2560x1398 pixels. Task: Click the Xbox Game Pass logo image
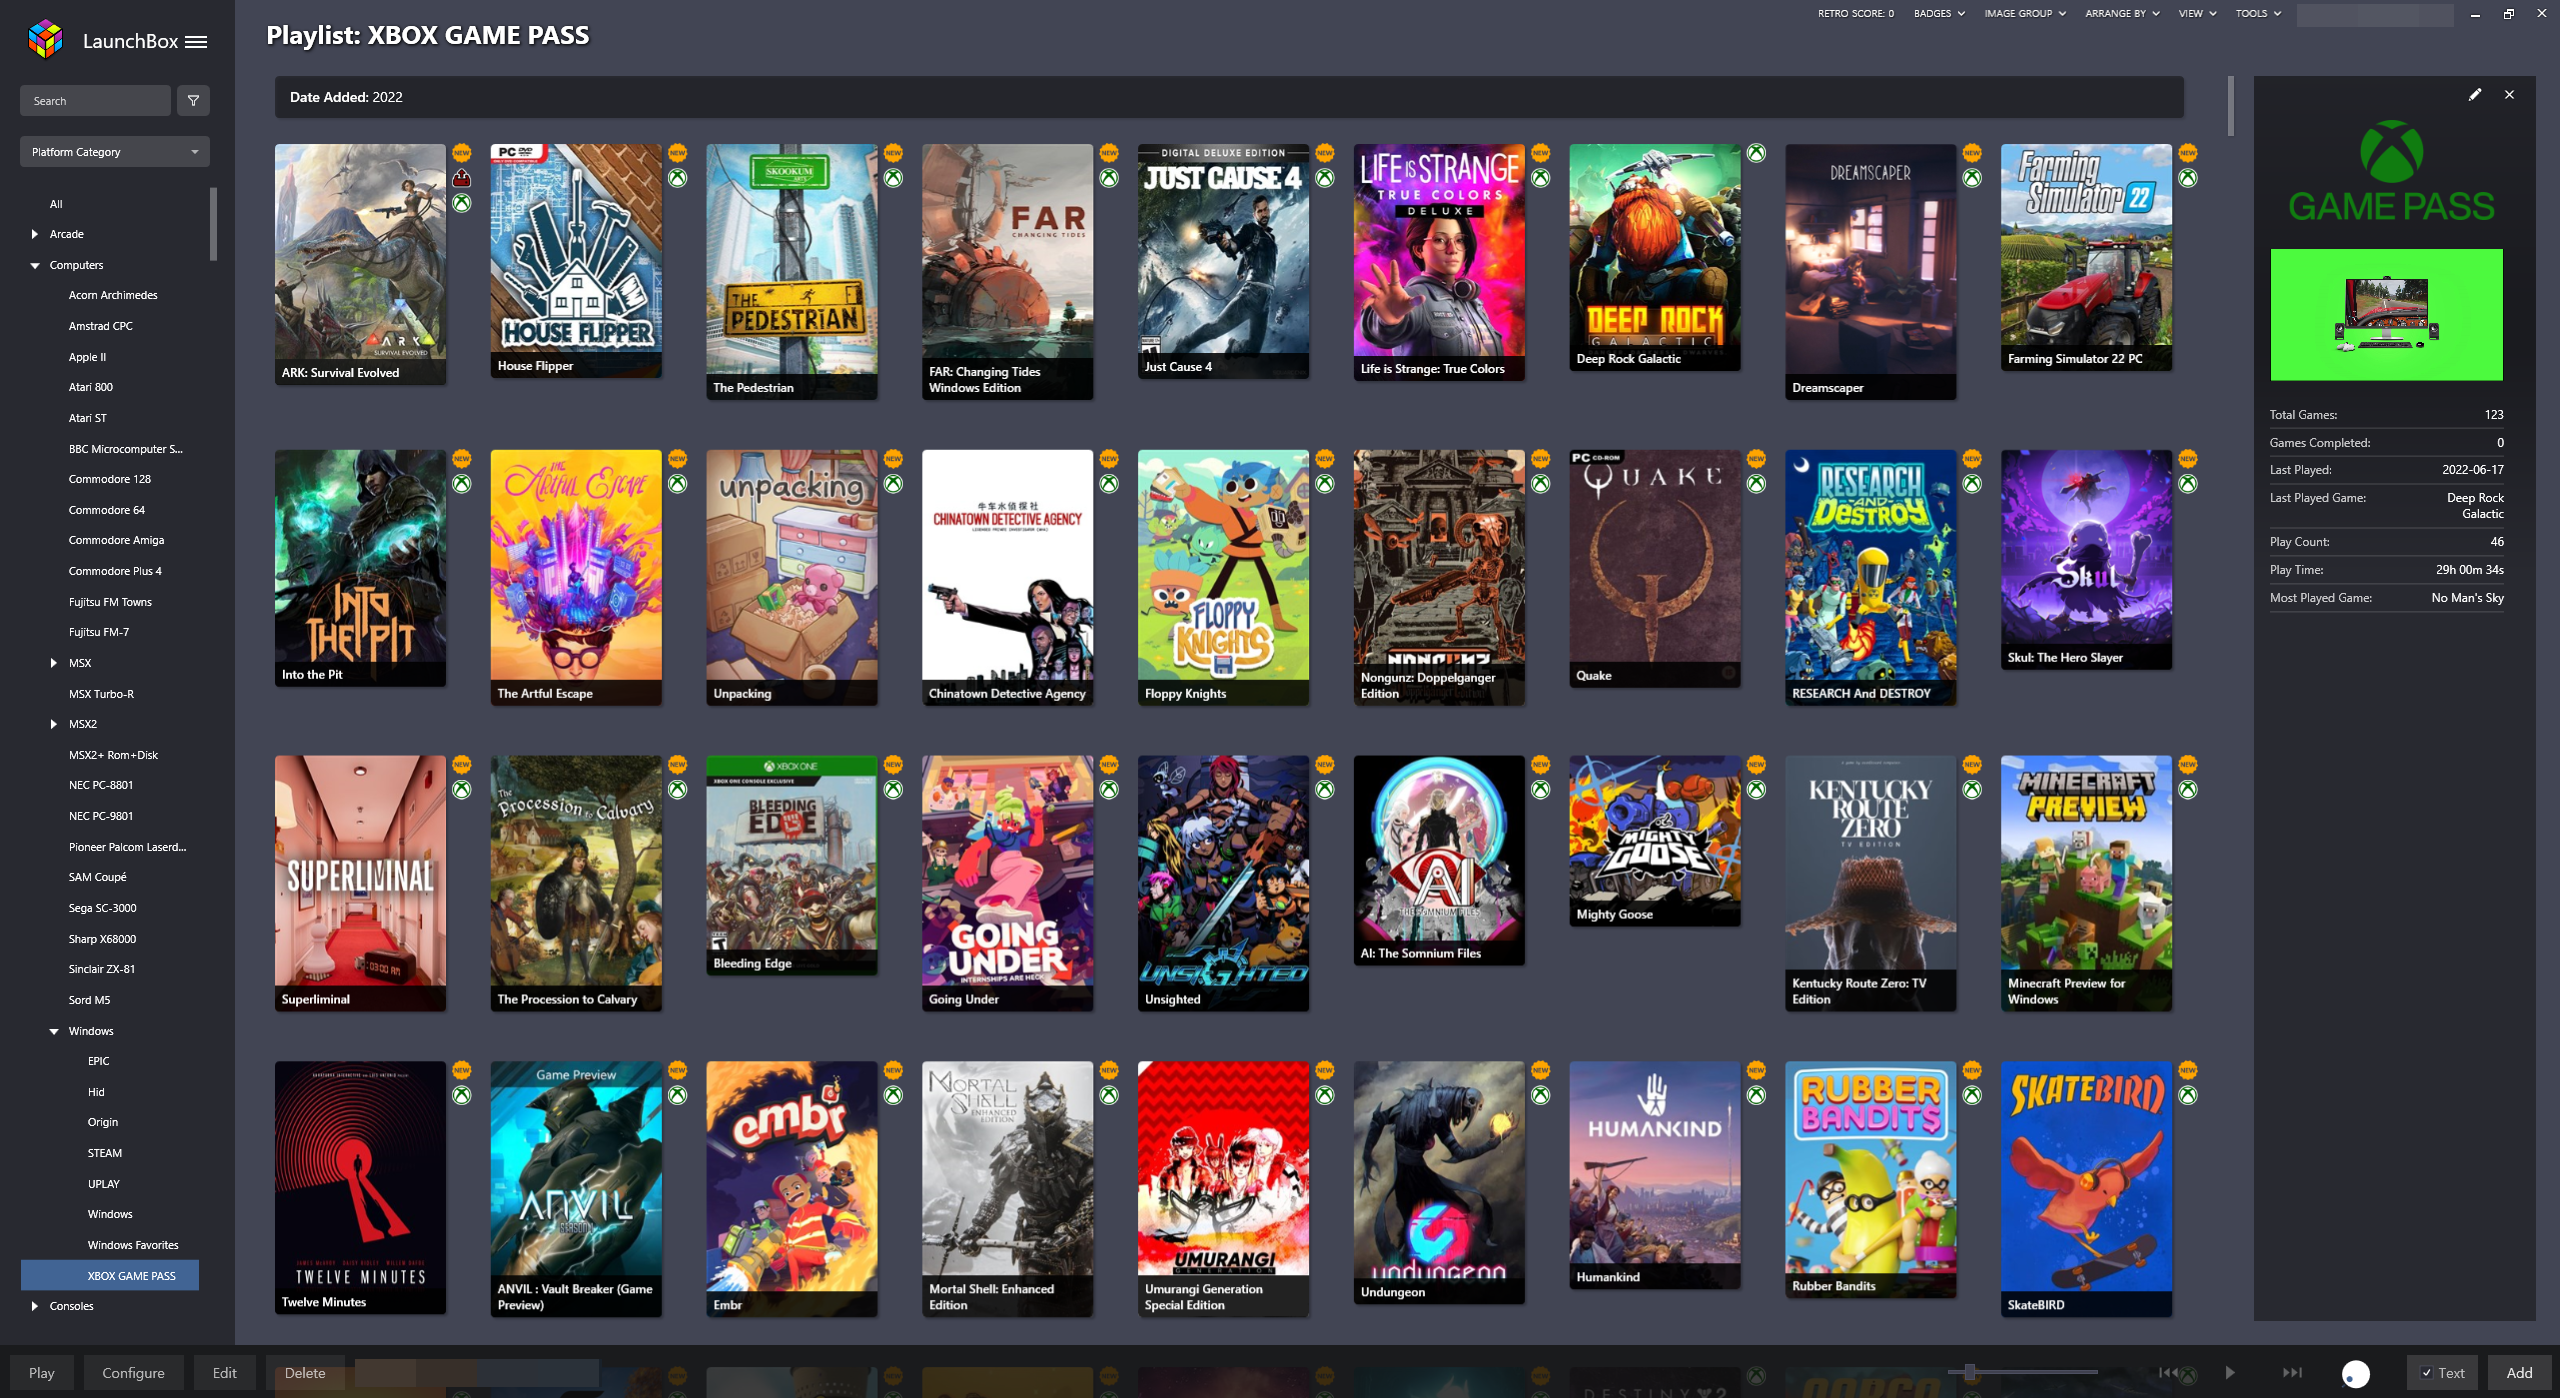tap(2391, 172)
